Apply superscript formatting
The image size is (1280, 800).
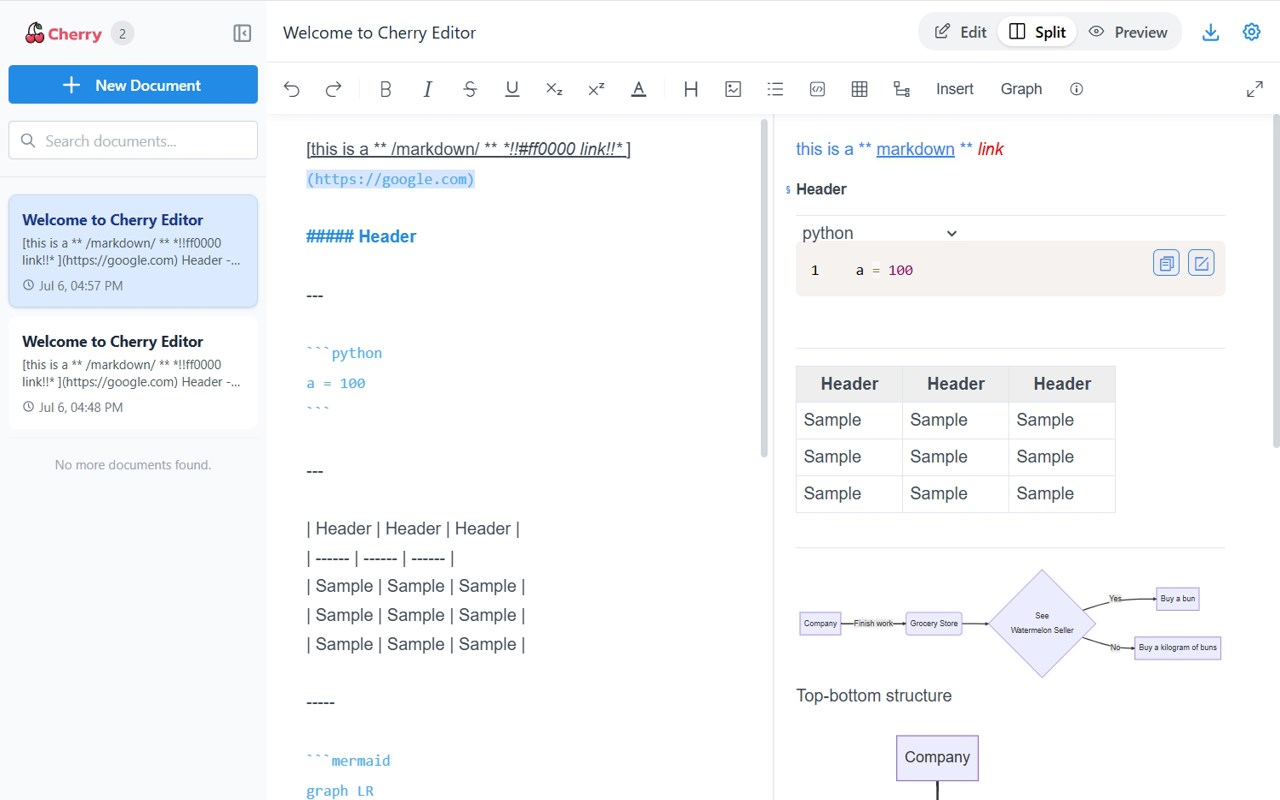point(596,89)
